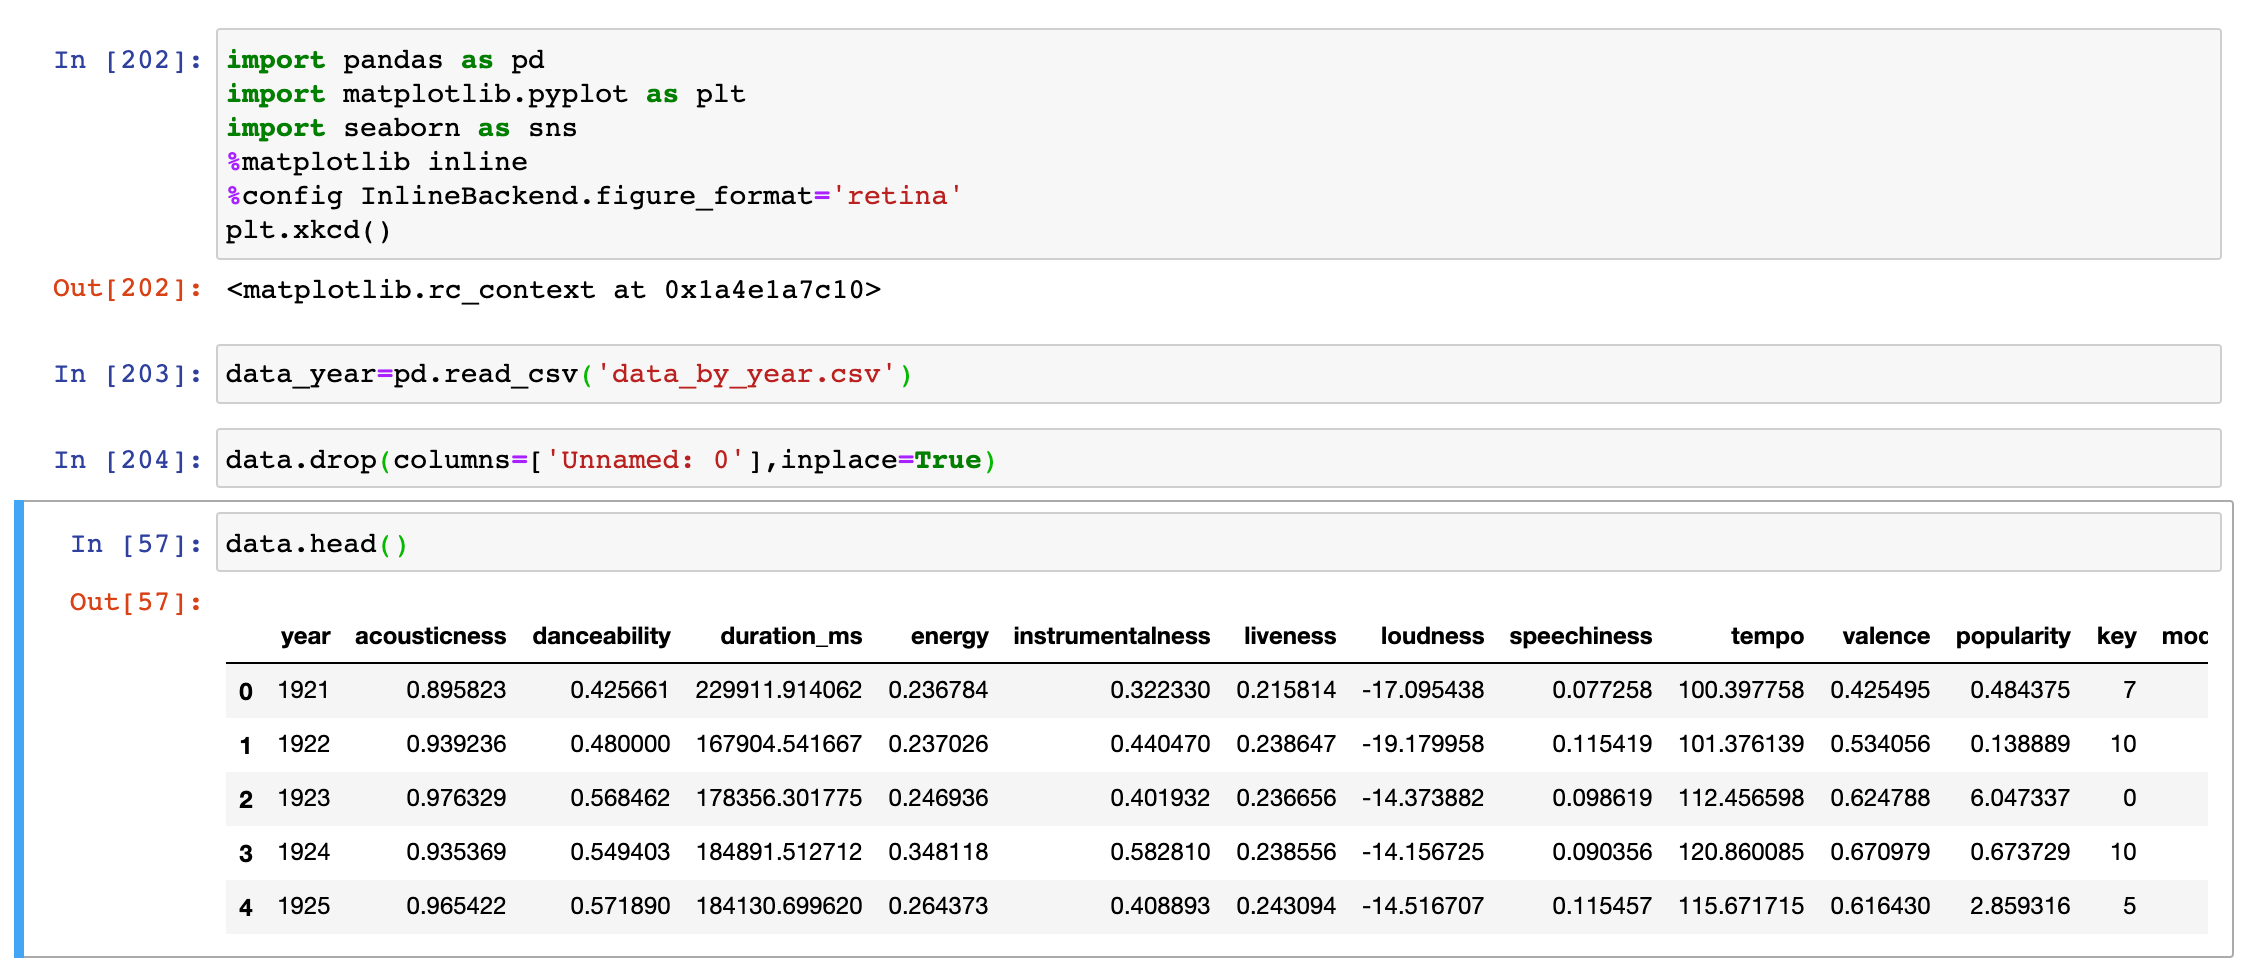This screenshot has height=970, width=2252.
Task: Click the duration_ms column header
Action: coord(791,636)
